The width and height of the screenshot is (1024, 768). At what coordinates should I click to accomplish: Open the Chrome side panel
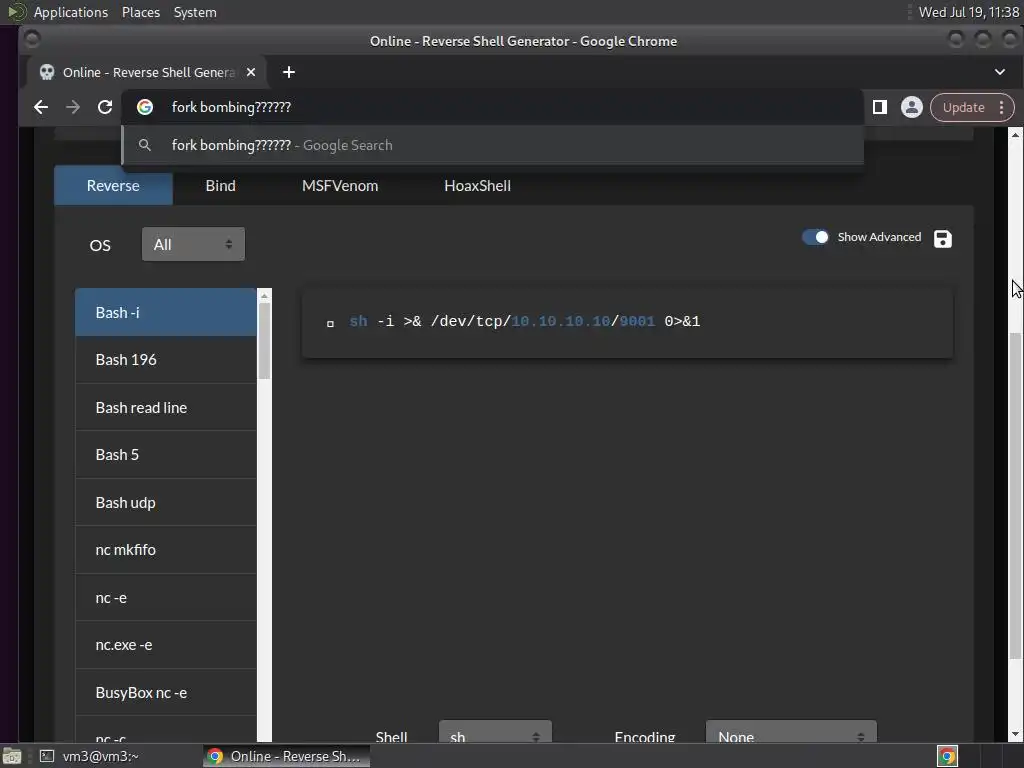[880, 107]
